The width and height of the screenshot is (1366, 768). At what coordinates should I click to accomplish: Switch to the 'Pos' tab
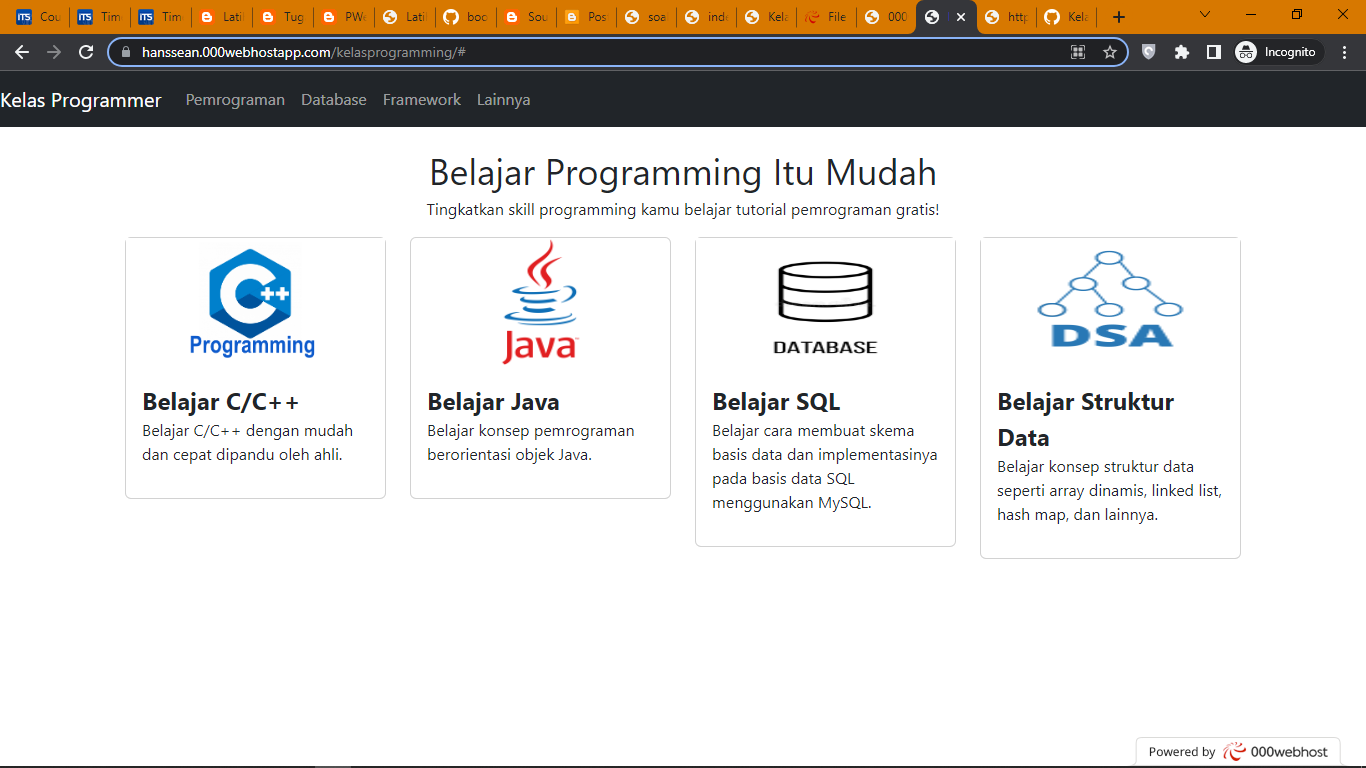click(x=585, y=17)
